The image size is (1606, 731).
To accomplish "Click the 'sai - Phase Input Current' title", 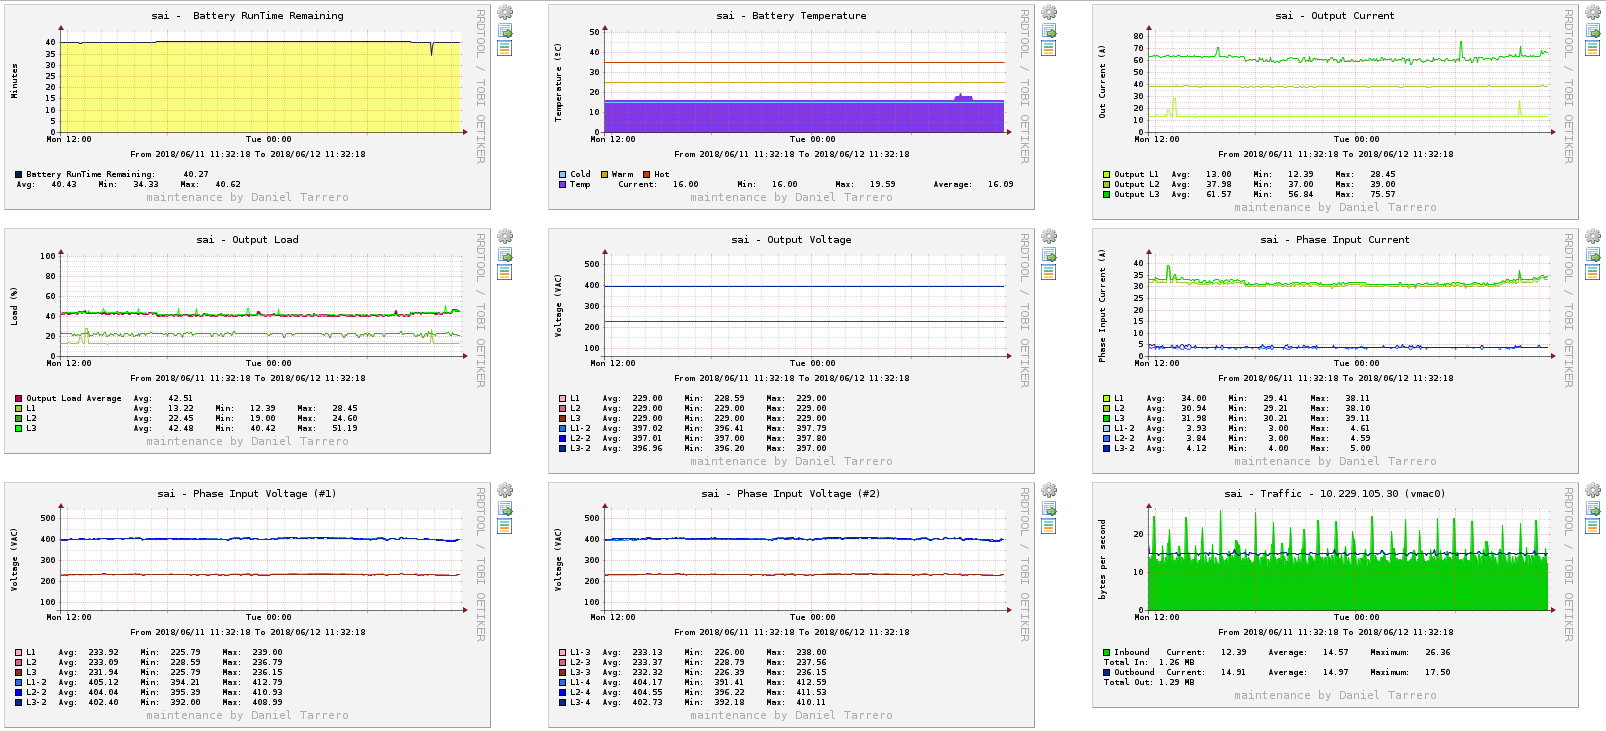I will (1335, 240).
